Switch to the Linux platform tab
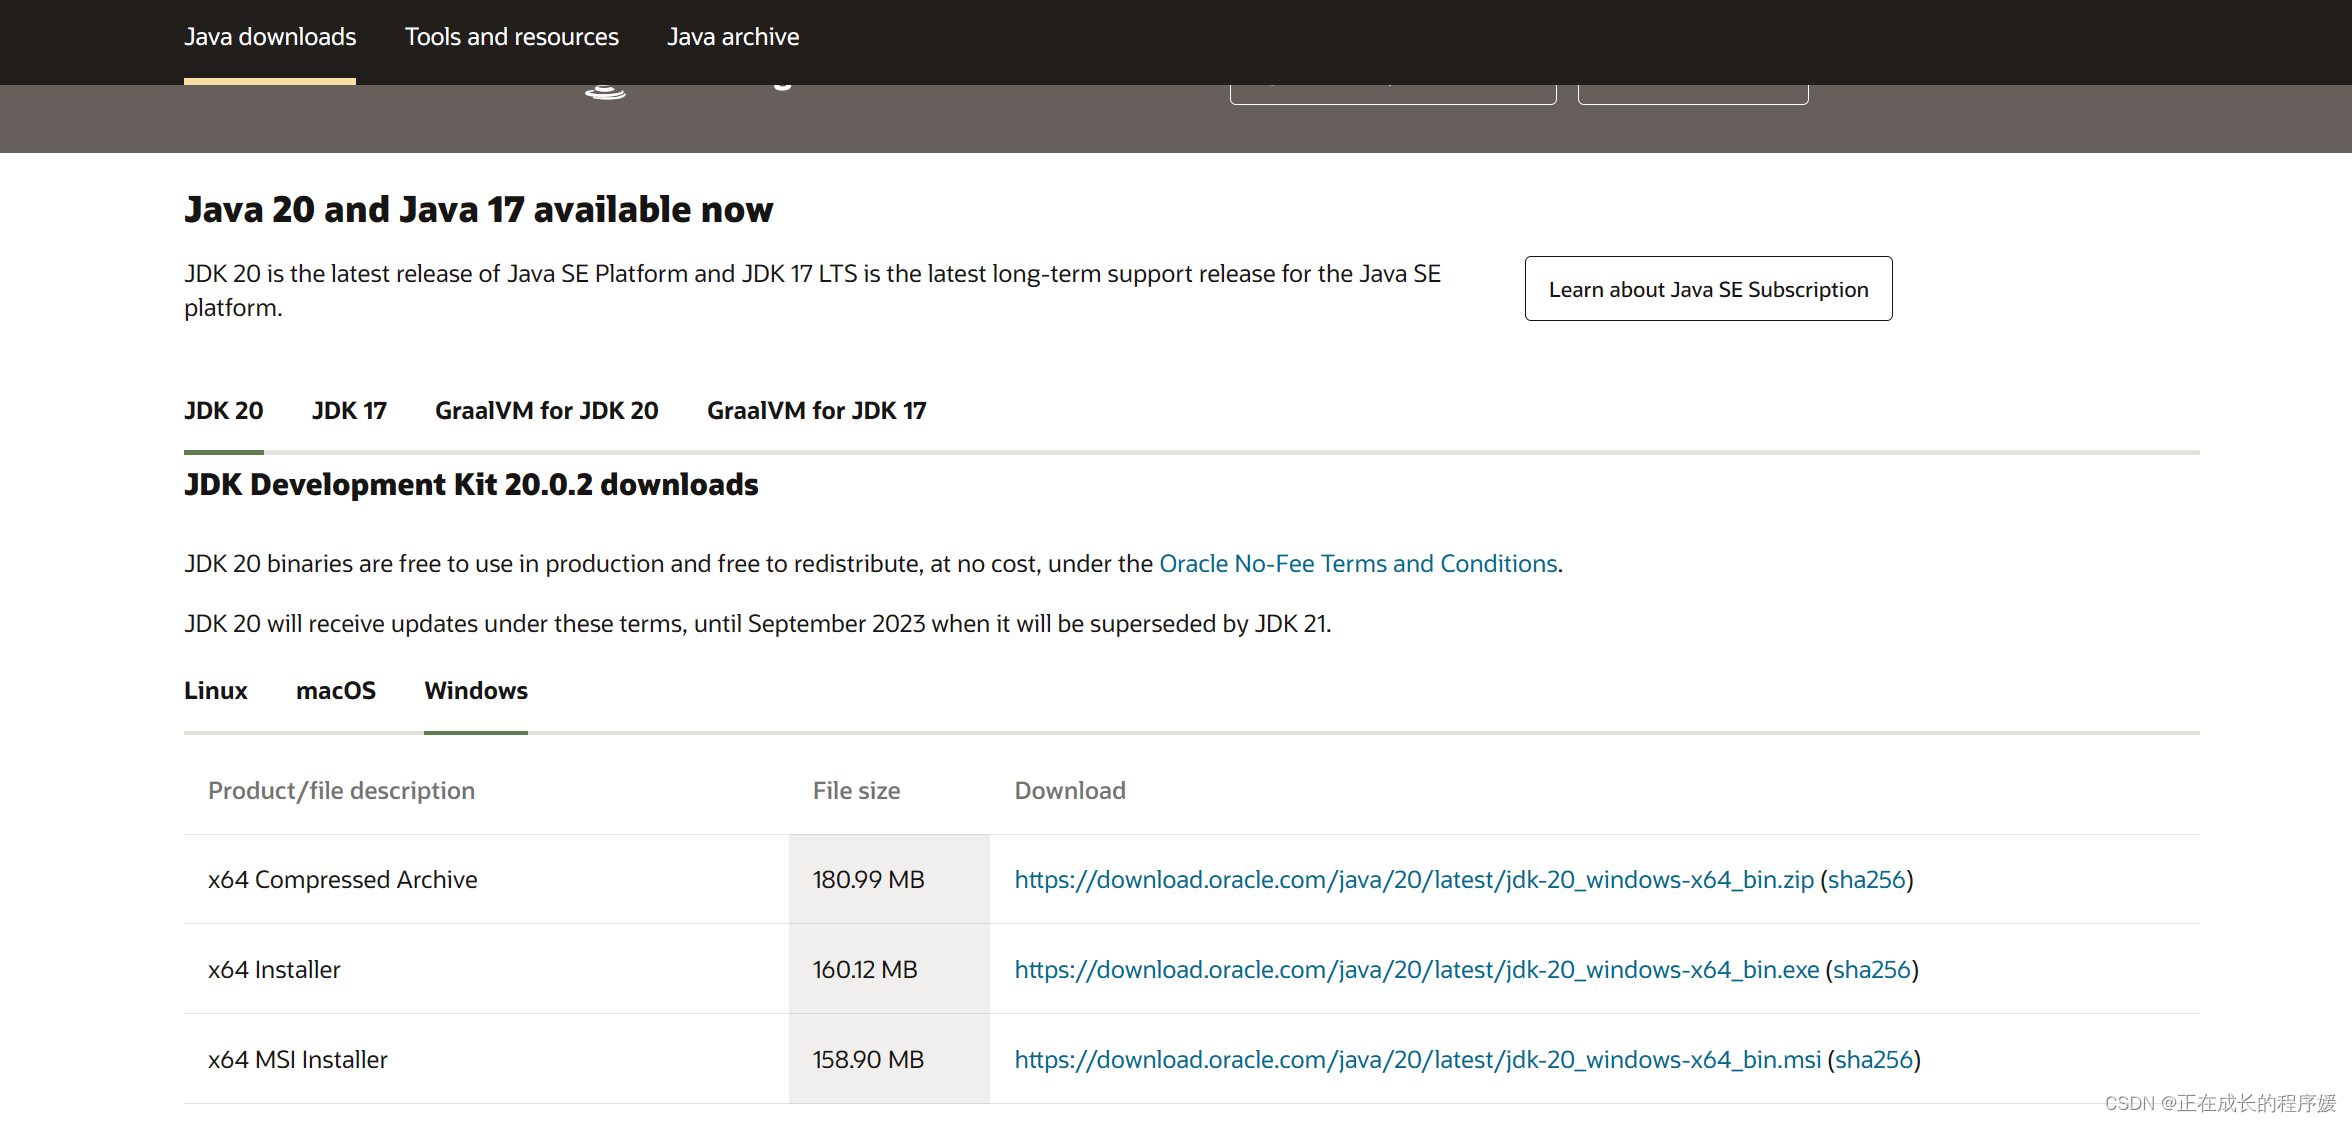2352x1122 pixels. click(215, 691)
